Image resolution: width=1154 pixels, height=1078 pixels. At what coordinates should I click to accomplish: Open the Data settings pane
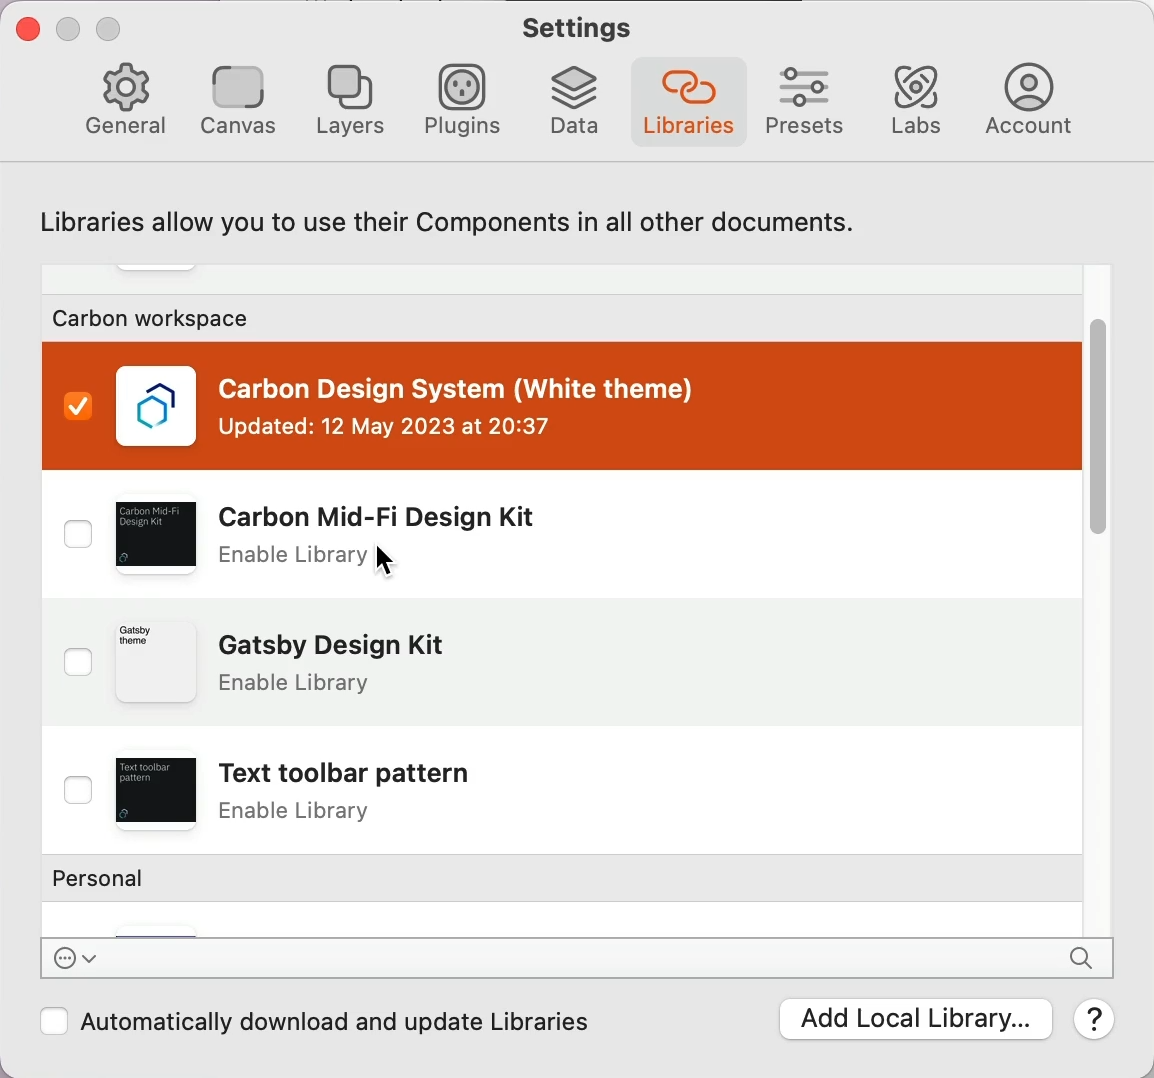pos(577,101)
